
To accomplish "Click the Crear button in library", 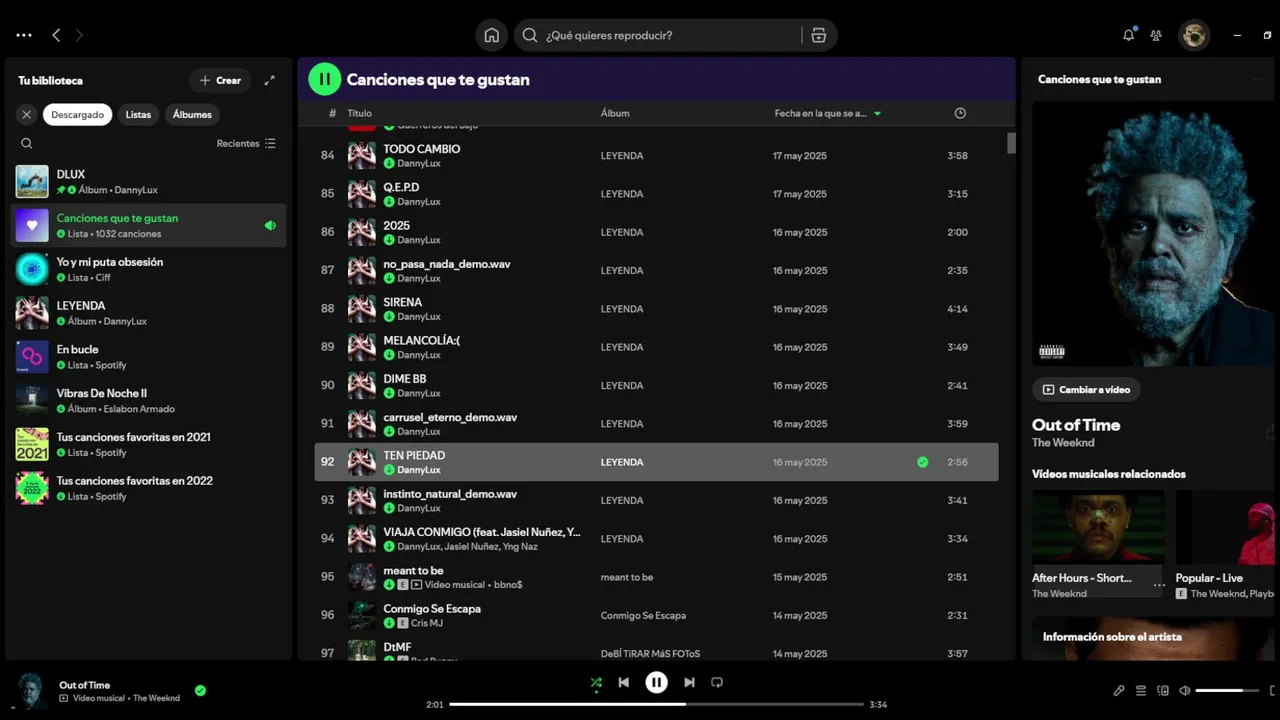I will pos(220,80).
